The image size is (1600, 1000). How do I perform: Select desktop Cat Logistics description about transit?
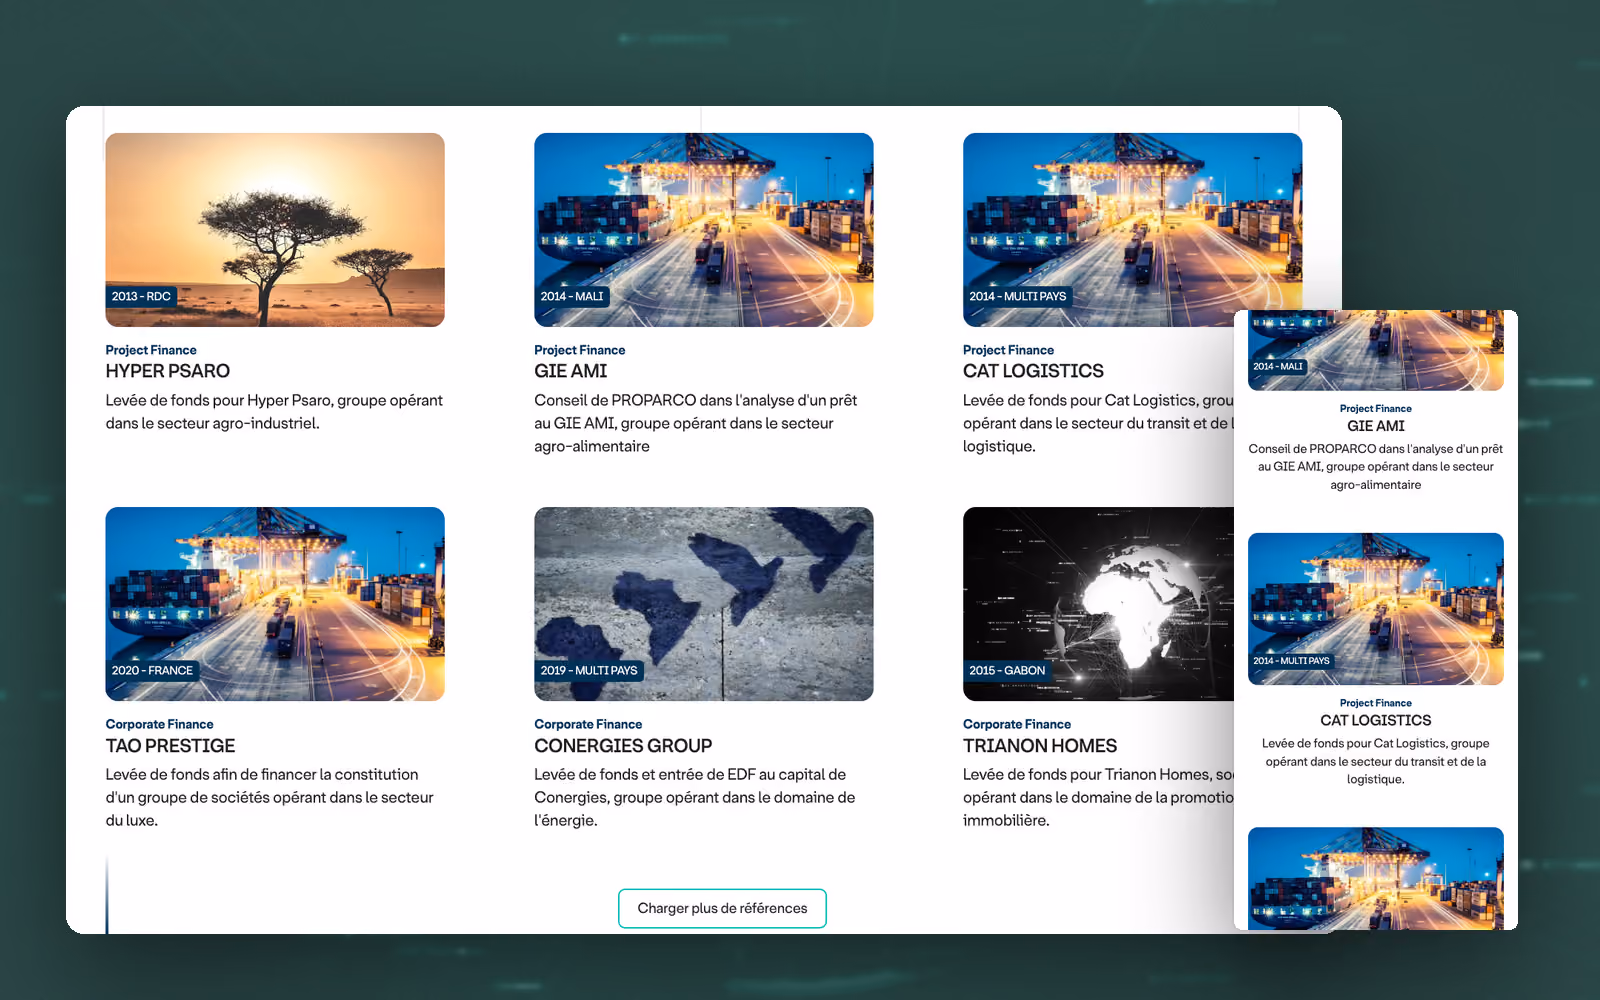click(x=1098, y=423)
